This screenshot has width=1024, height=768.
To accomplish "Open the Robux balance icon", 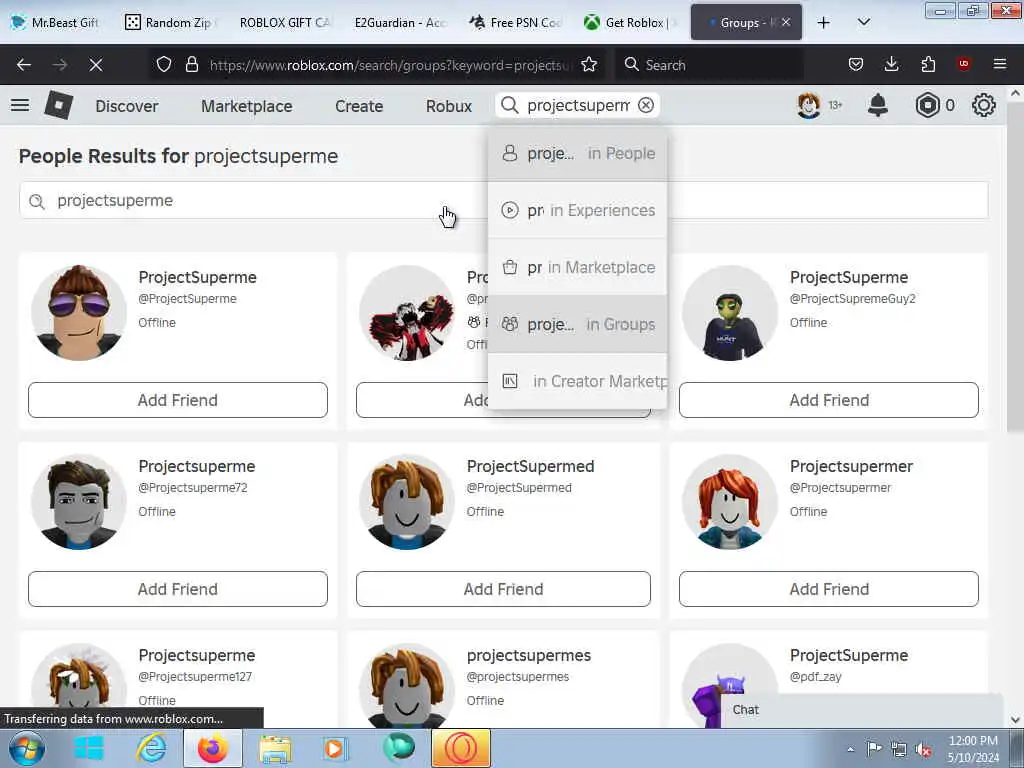I will point(927,105).
